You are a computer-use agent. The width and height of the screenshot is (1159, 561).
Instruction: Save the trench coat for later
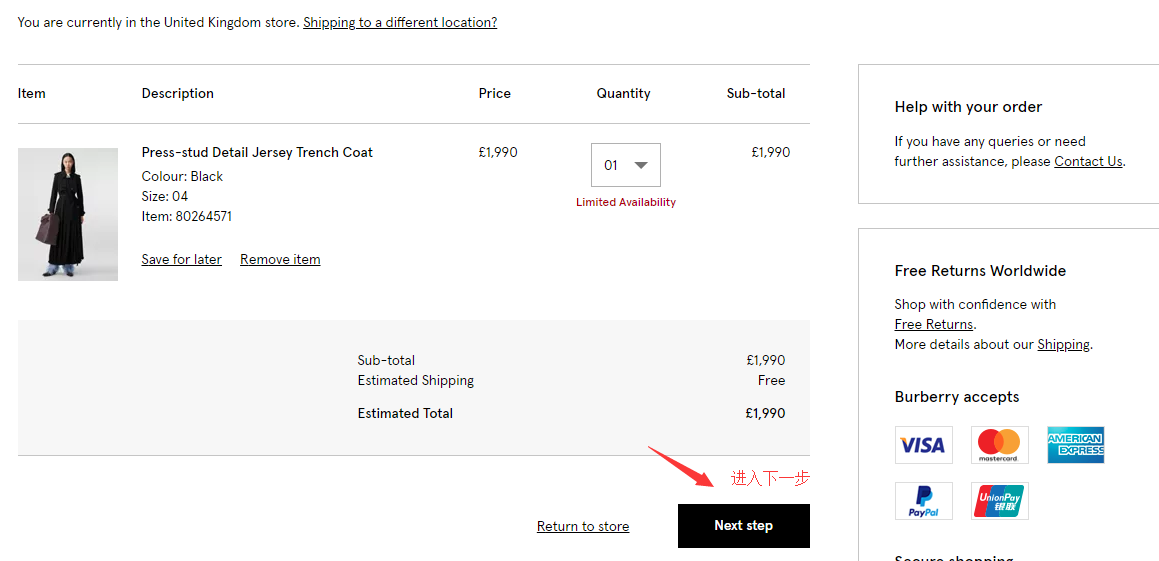[182, 259]
